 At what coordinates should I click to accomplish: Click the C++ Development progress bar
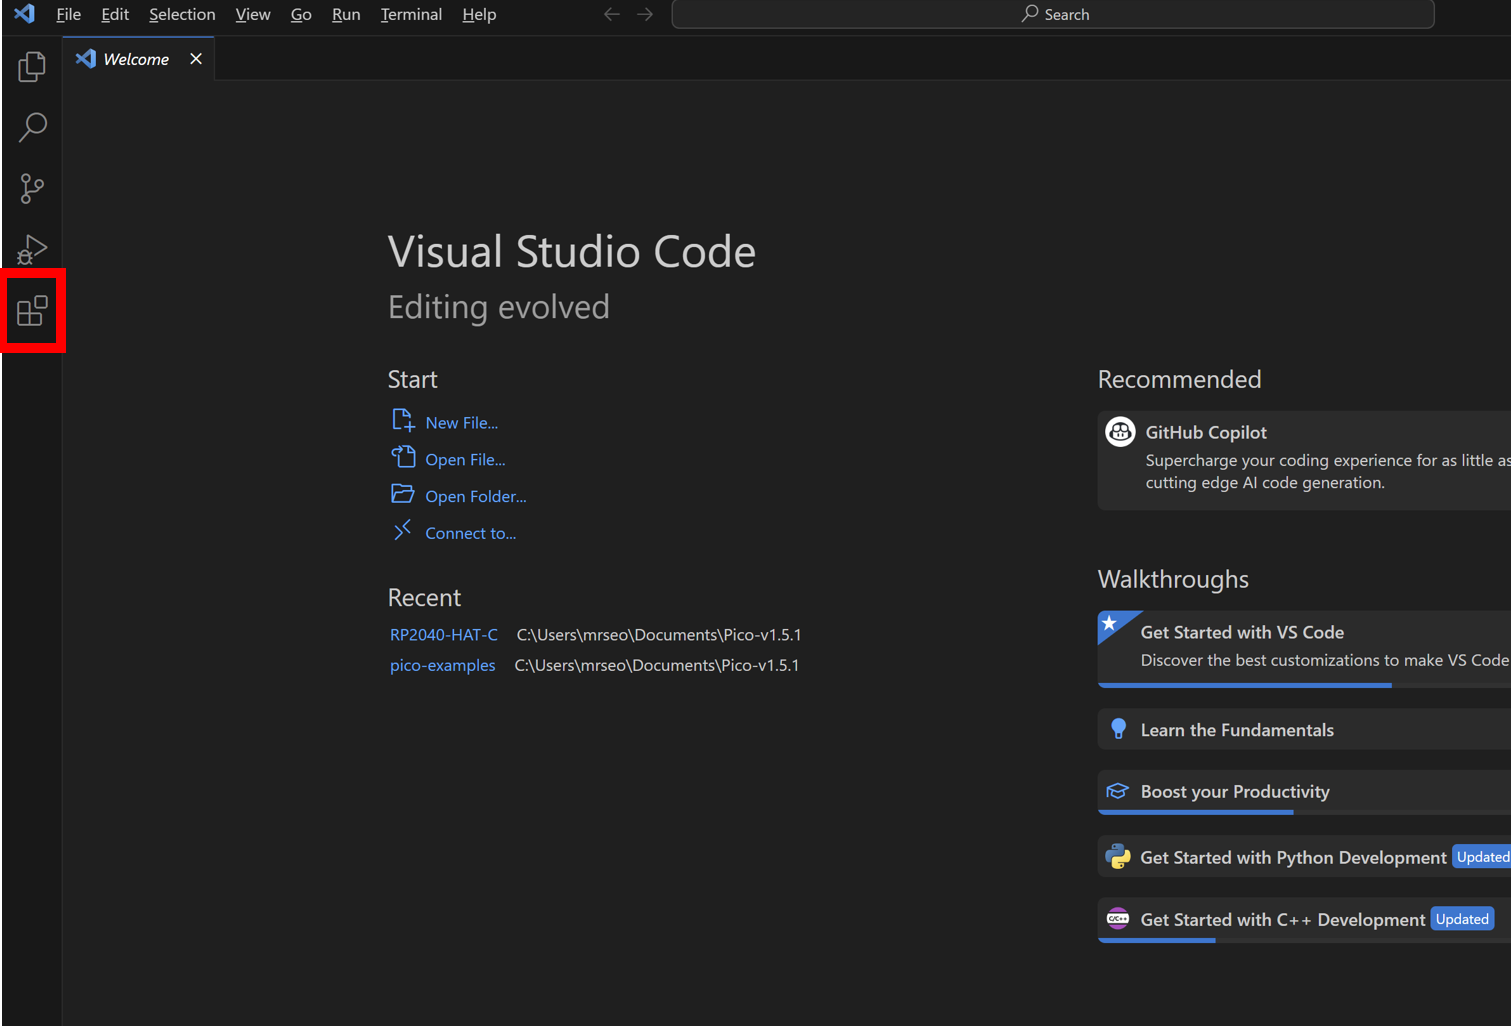[x=1157, y=940]
